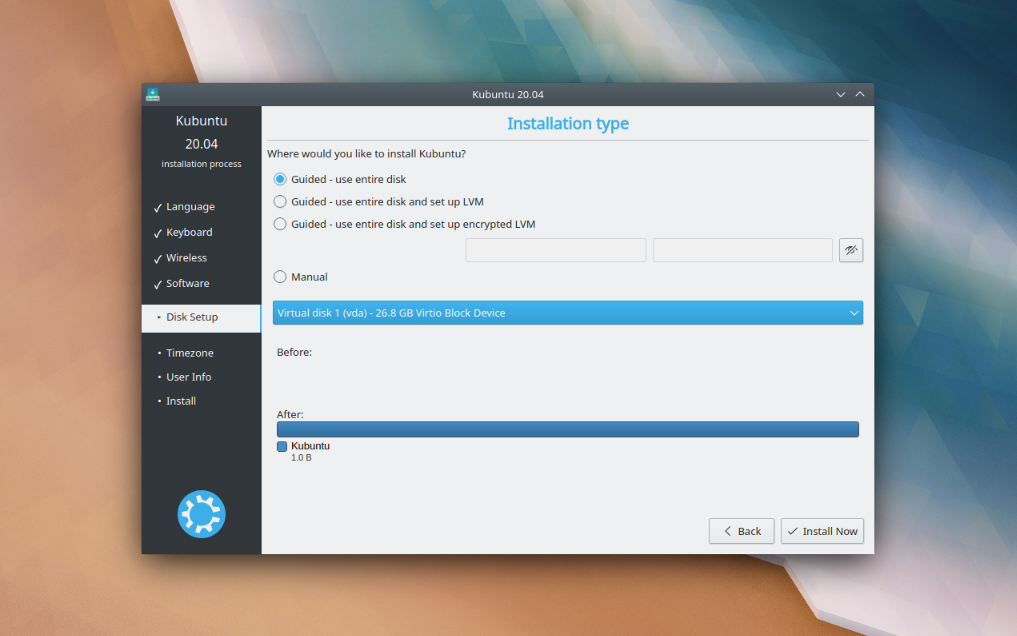Open the Wireless step in sidebar
The height and width of the screenshot is (636, 1017).
[186, 258]
